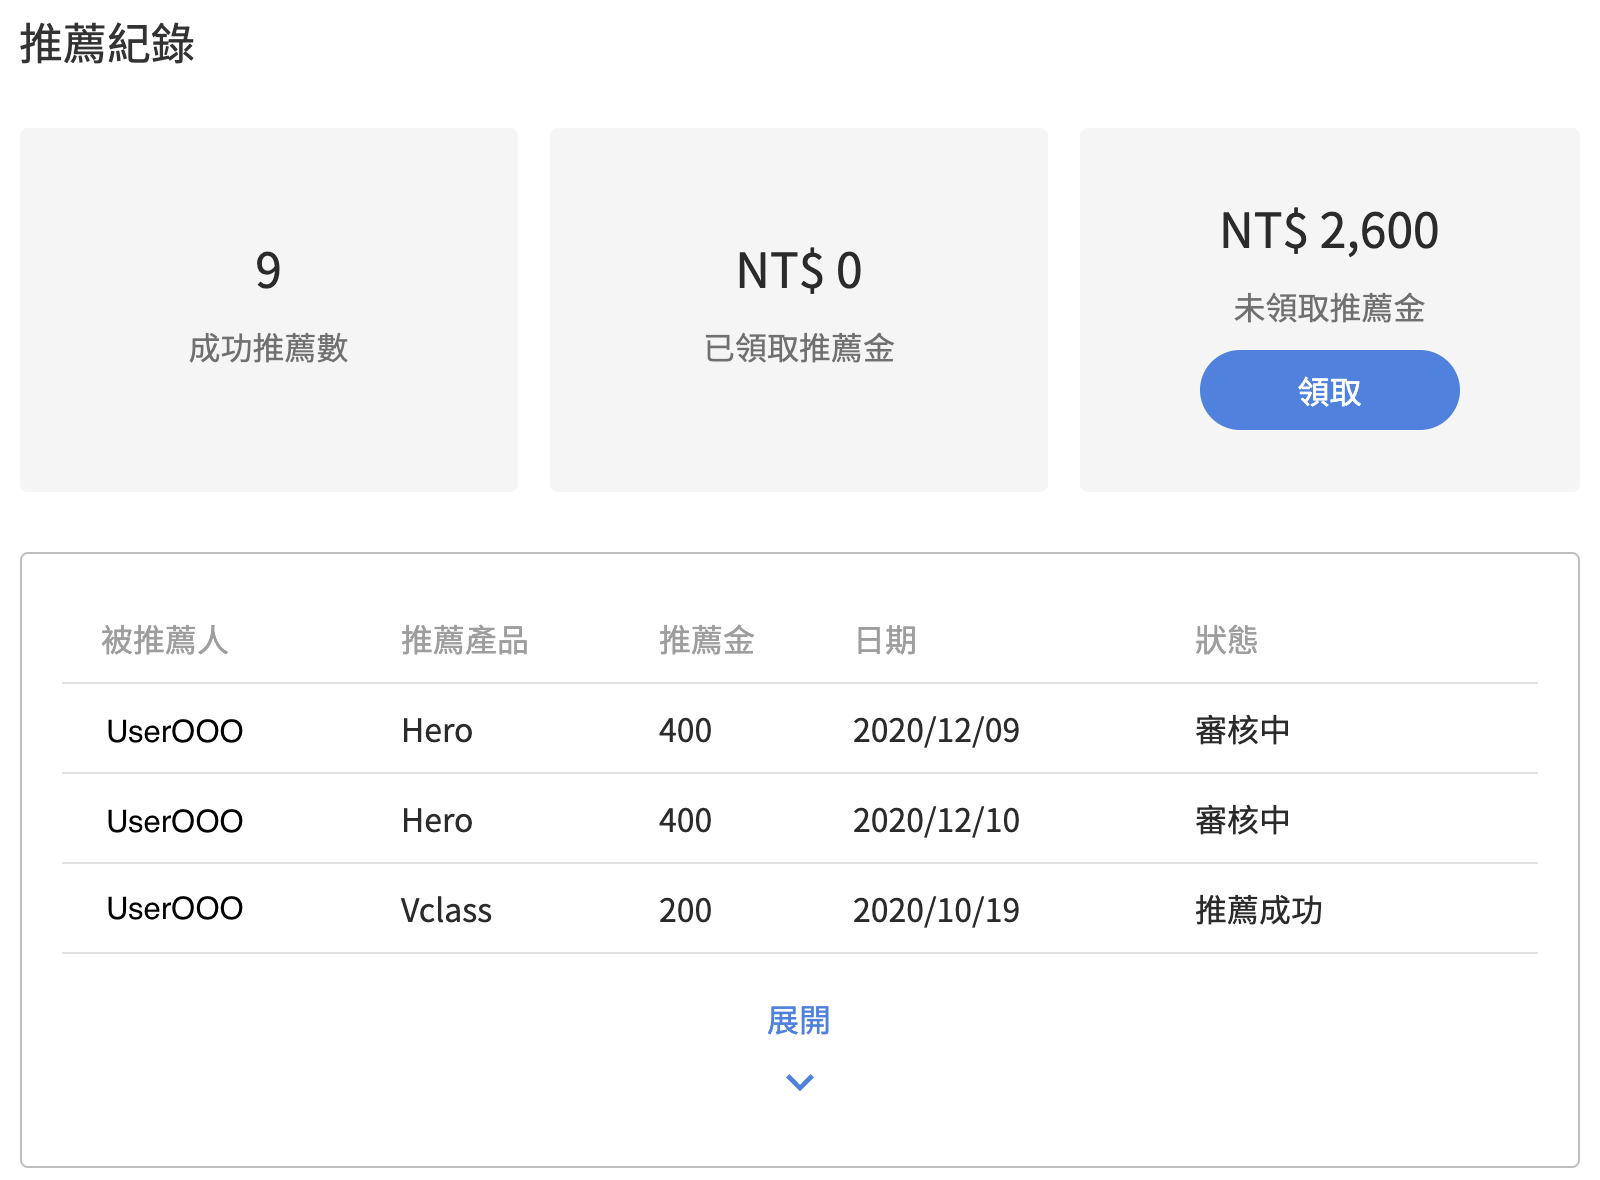Click the blue 領取 claim button
Image resolution: width=1600 pixels, height=1180 pixels.
click(x=1329, y=390)
